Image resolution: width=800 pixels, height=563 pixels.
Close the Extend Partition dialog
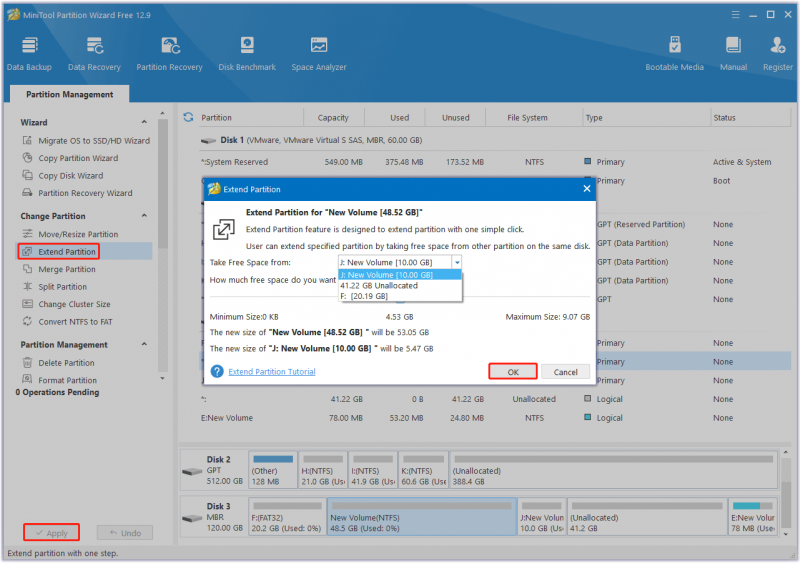click(x=587, y=189)
